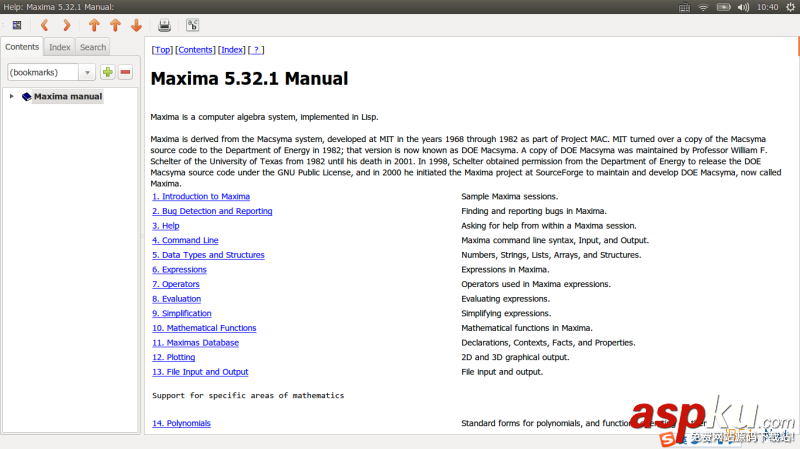Switch to the Search tab

(x=93, y=47)
